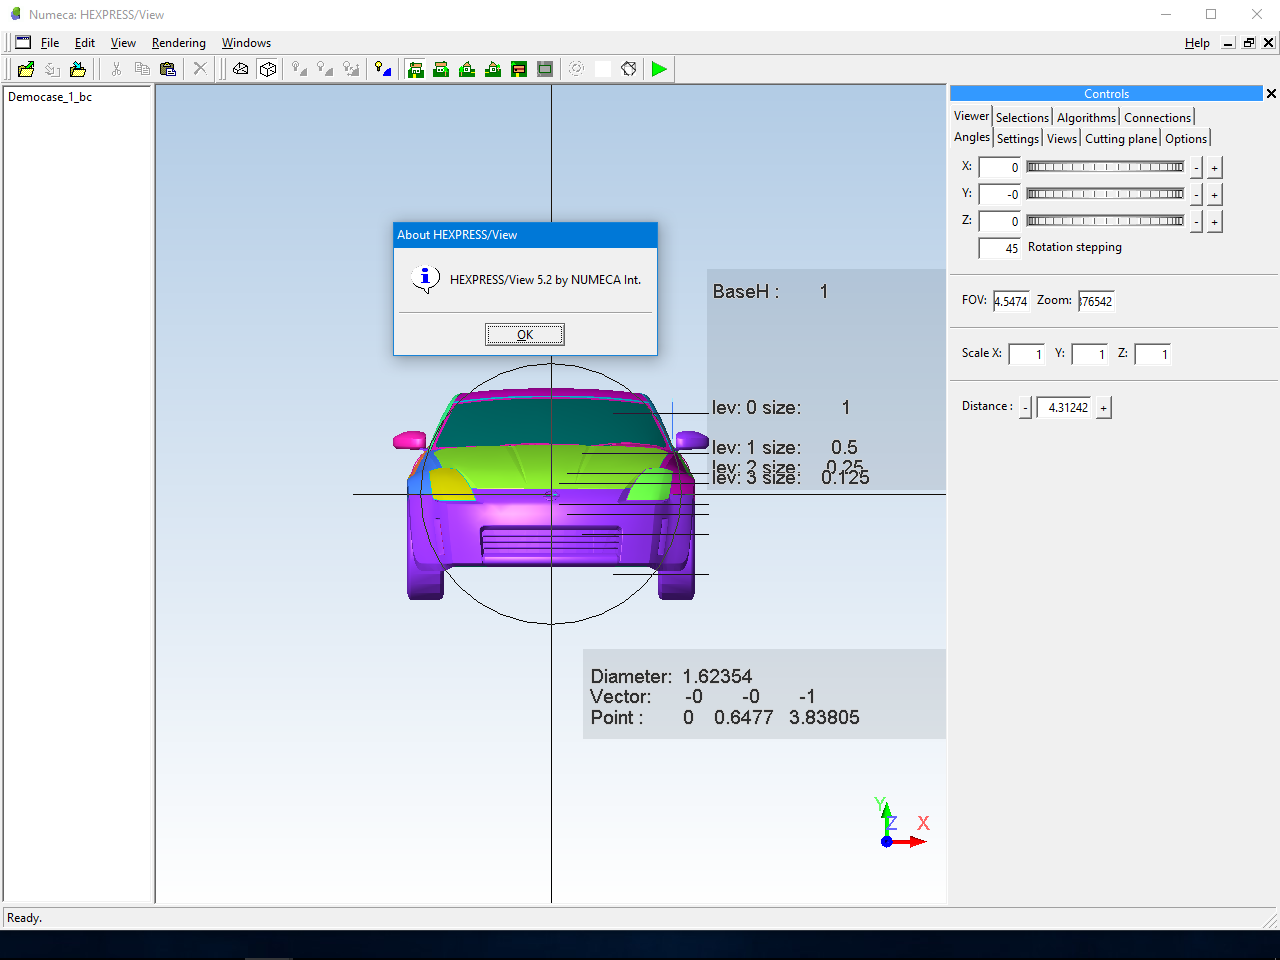
Task: Click the green play arrow icon
Action: click(659, 69)
